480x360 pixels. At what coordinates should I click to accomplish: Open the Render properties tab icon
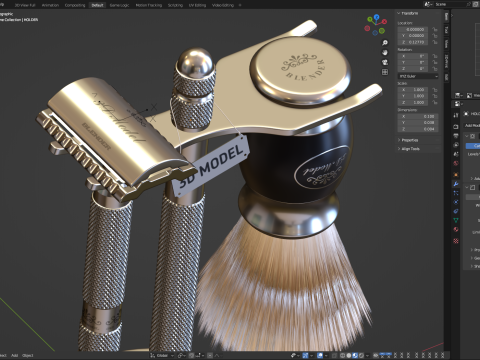coord(456,127)
